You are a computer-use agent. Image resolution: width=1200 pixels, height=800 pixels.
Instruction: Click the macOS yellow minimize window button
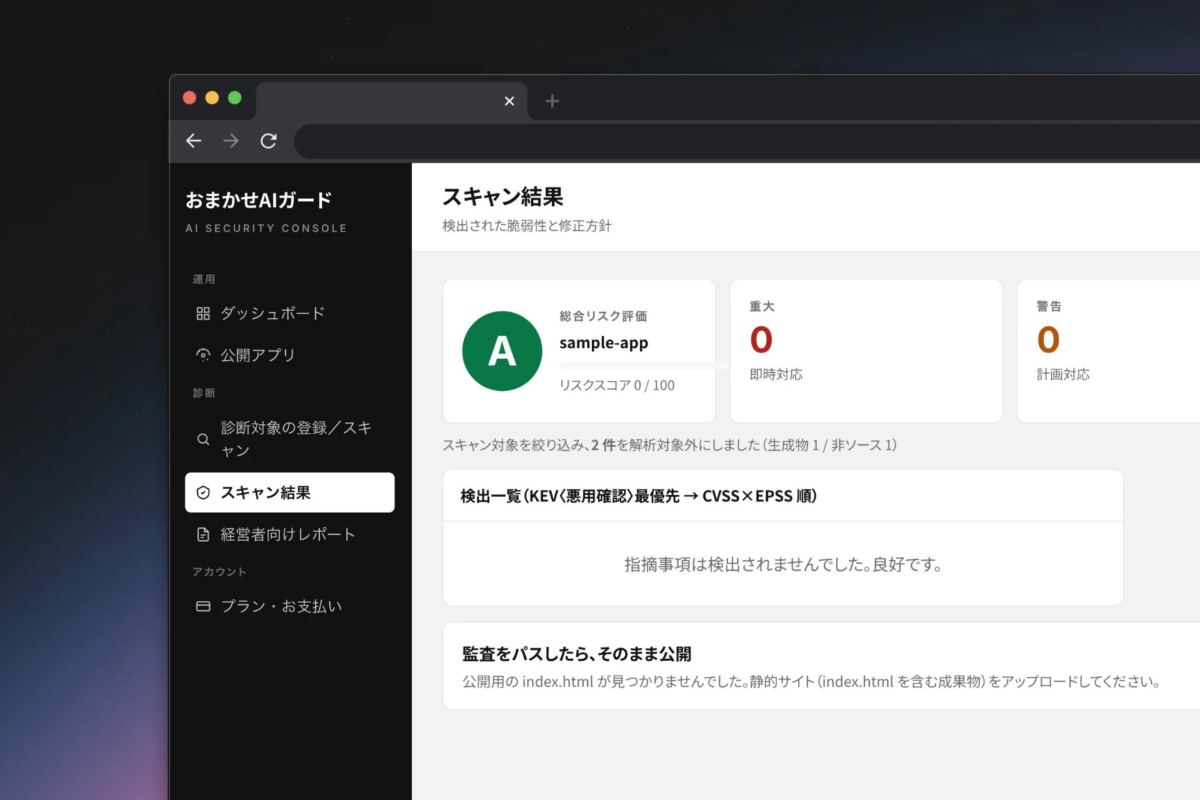[x=212, y=98]
